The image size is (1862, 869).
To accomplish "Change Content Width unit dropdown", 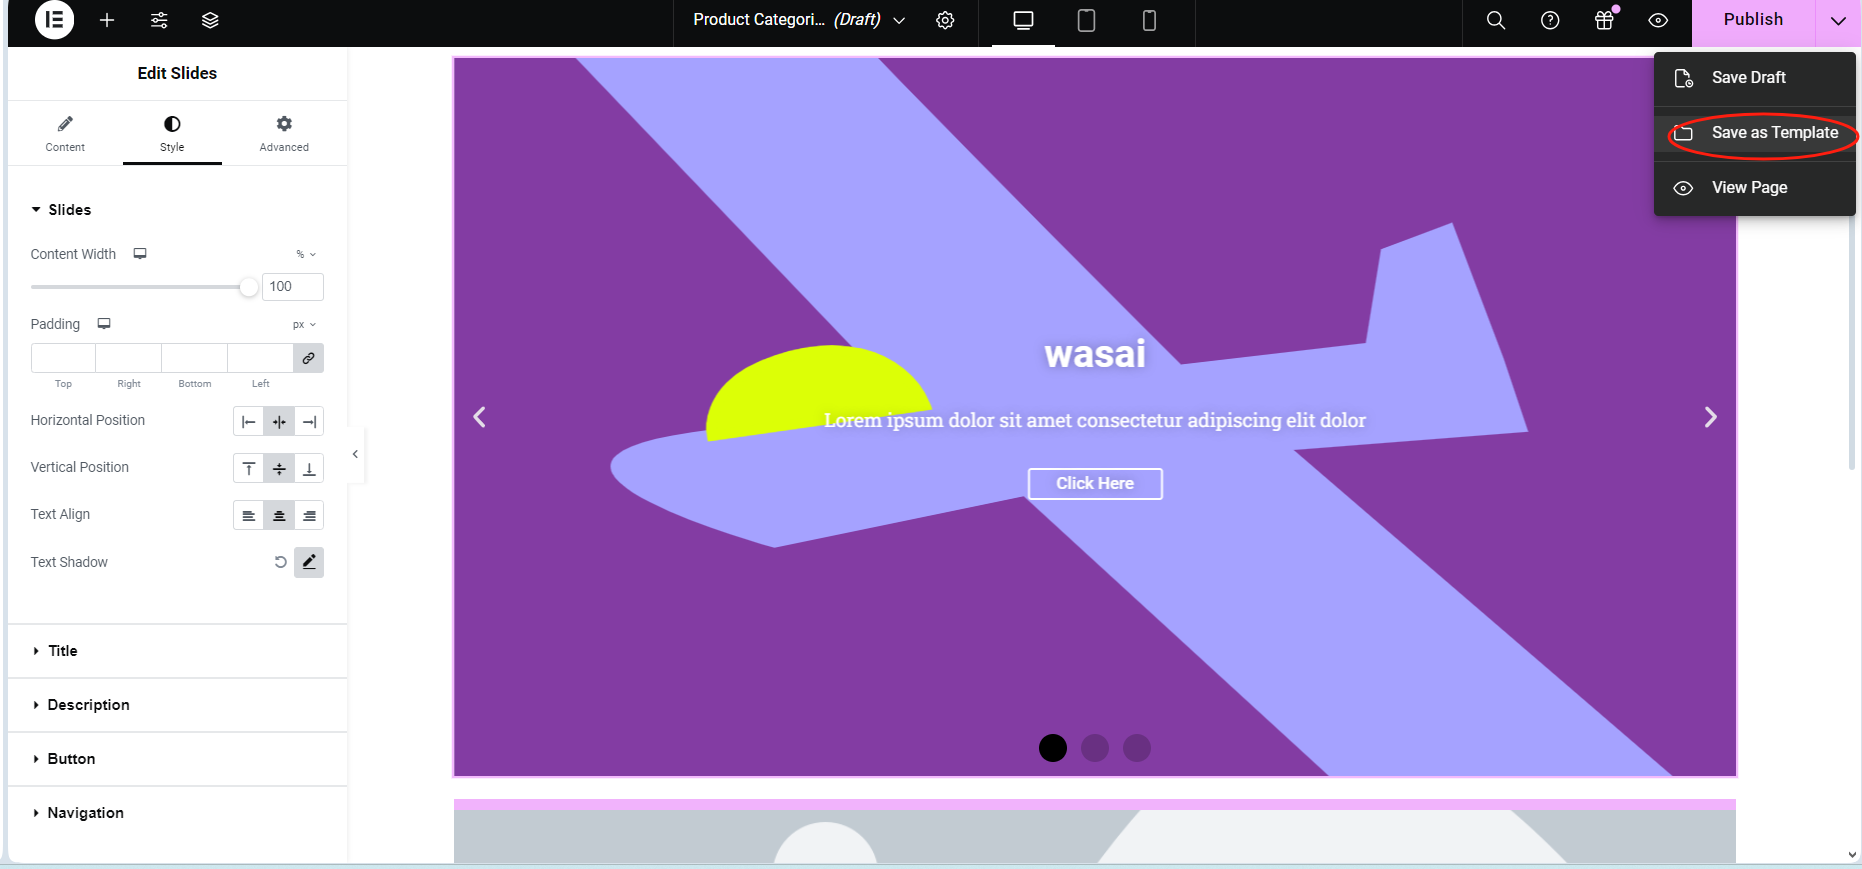I will click(306, 254).
